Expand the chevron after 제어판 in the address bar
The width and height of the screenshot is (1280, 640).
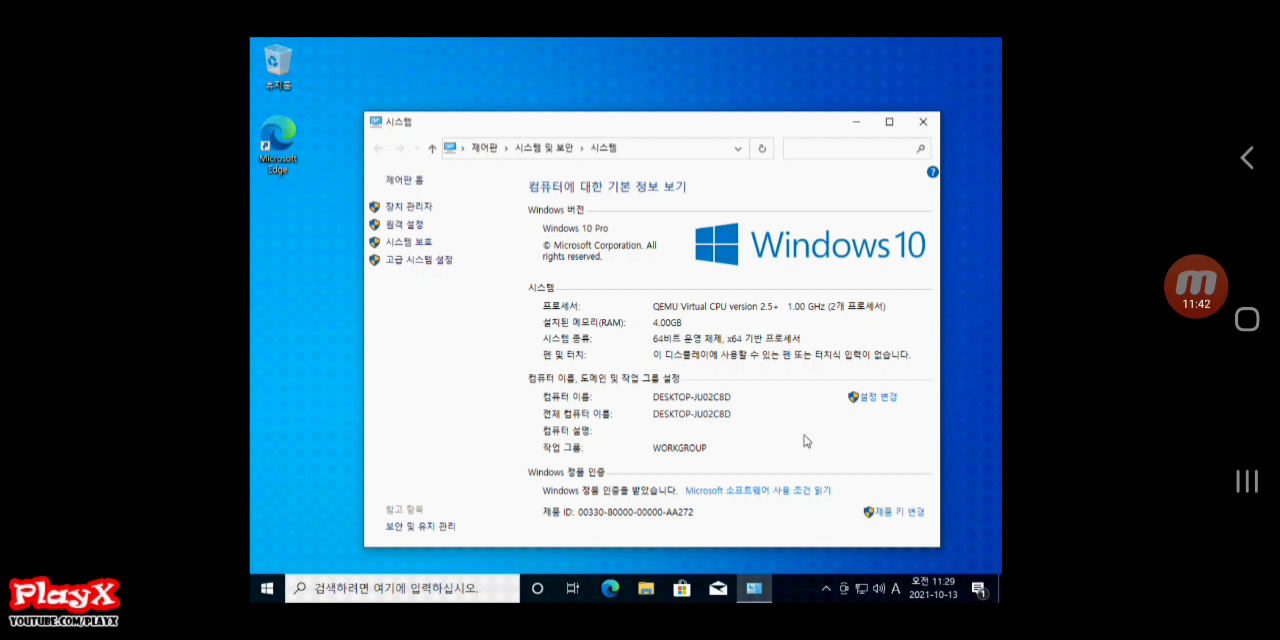point(506,148)
